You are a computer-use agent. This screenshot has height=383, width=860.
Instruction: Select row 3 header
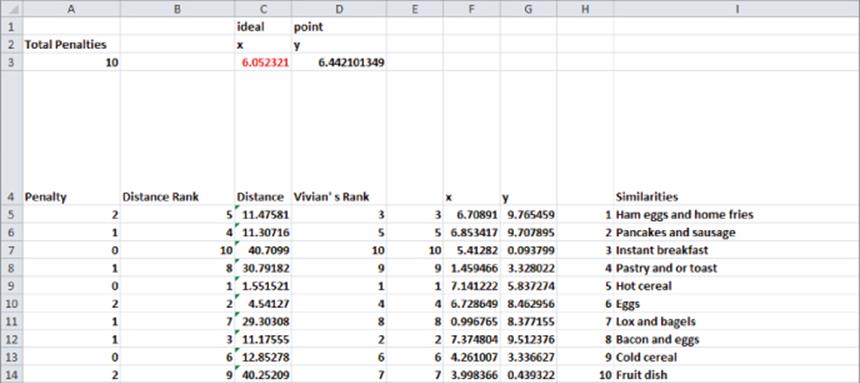click(x=12, y=63)
